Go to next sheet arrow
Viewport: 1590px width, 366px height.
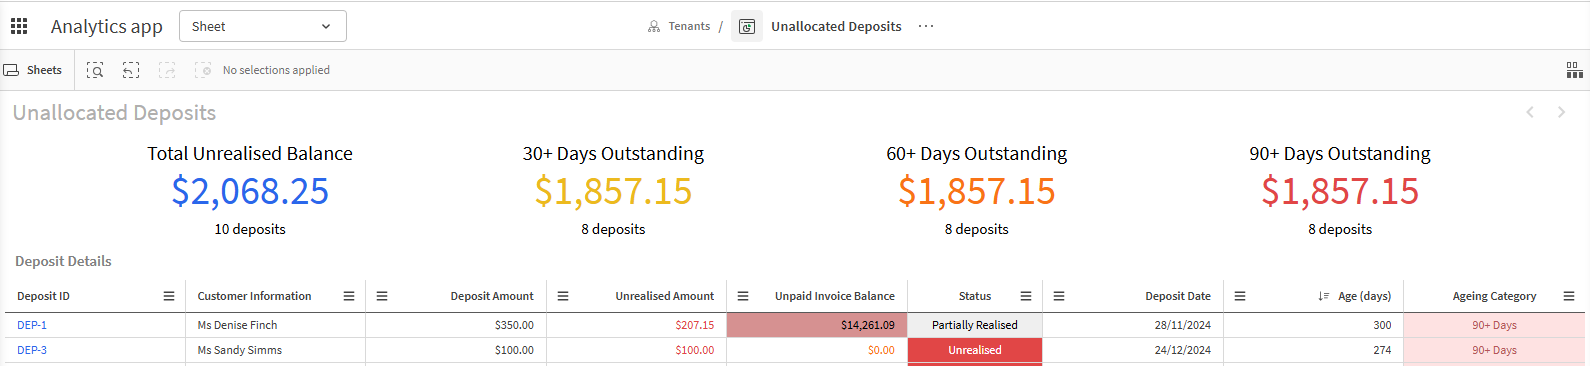tap(1561, 112)
